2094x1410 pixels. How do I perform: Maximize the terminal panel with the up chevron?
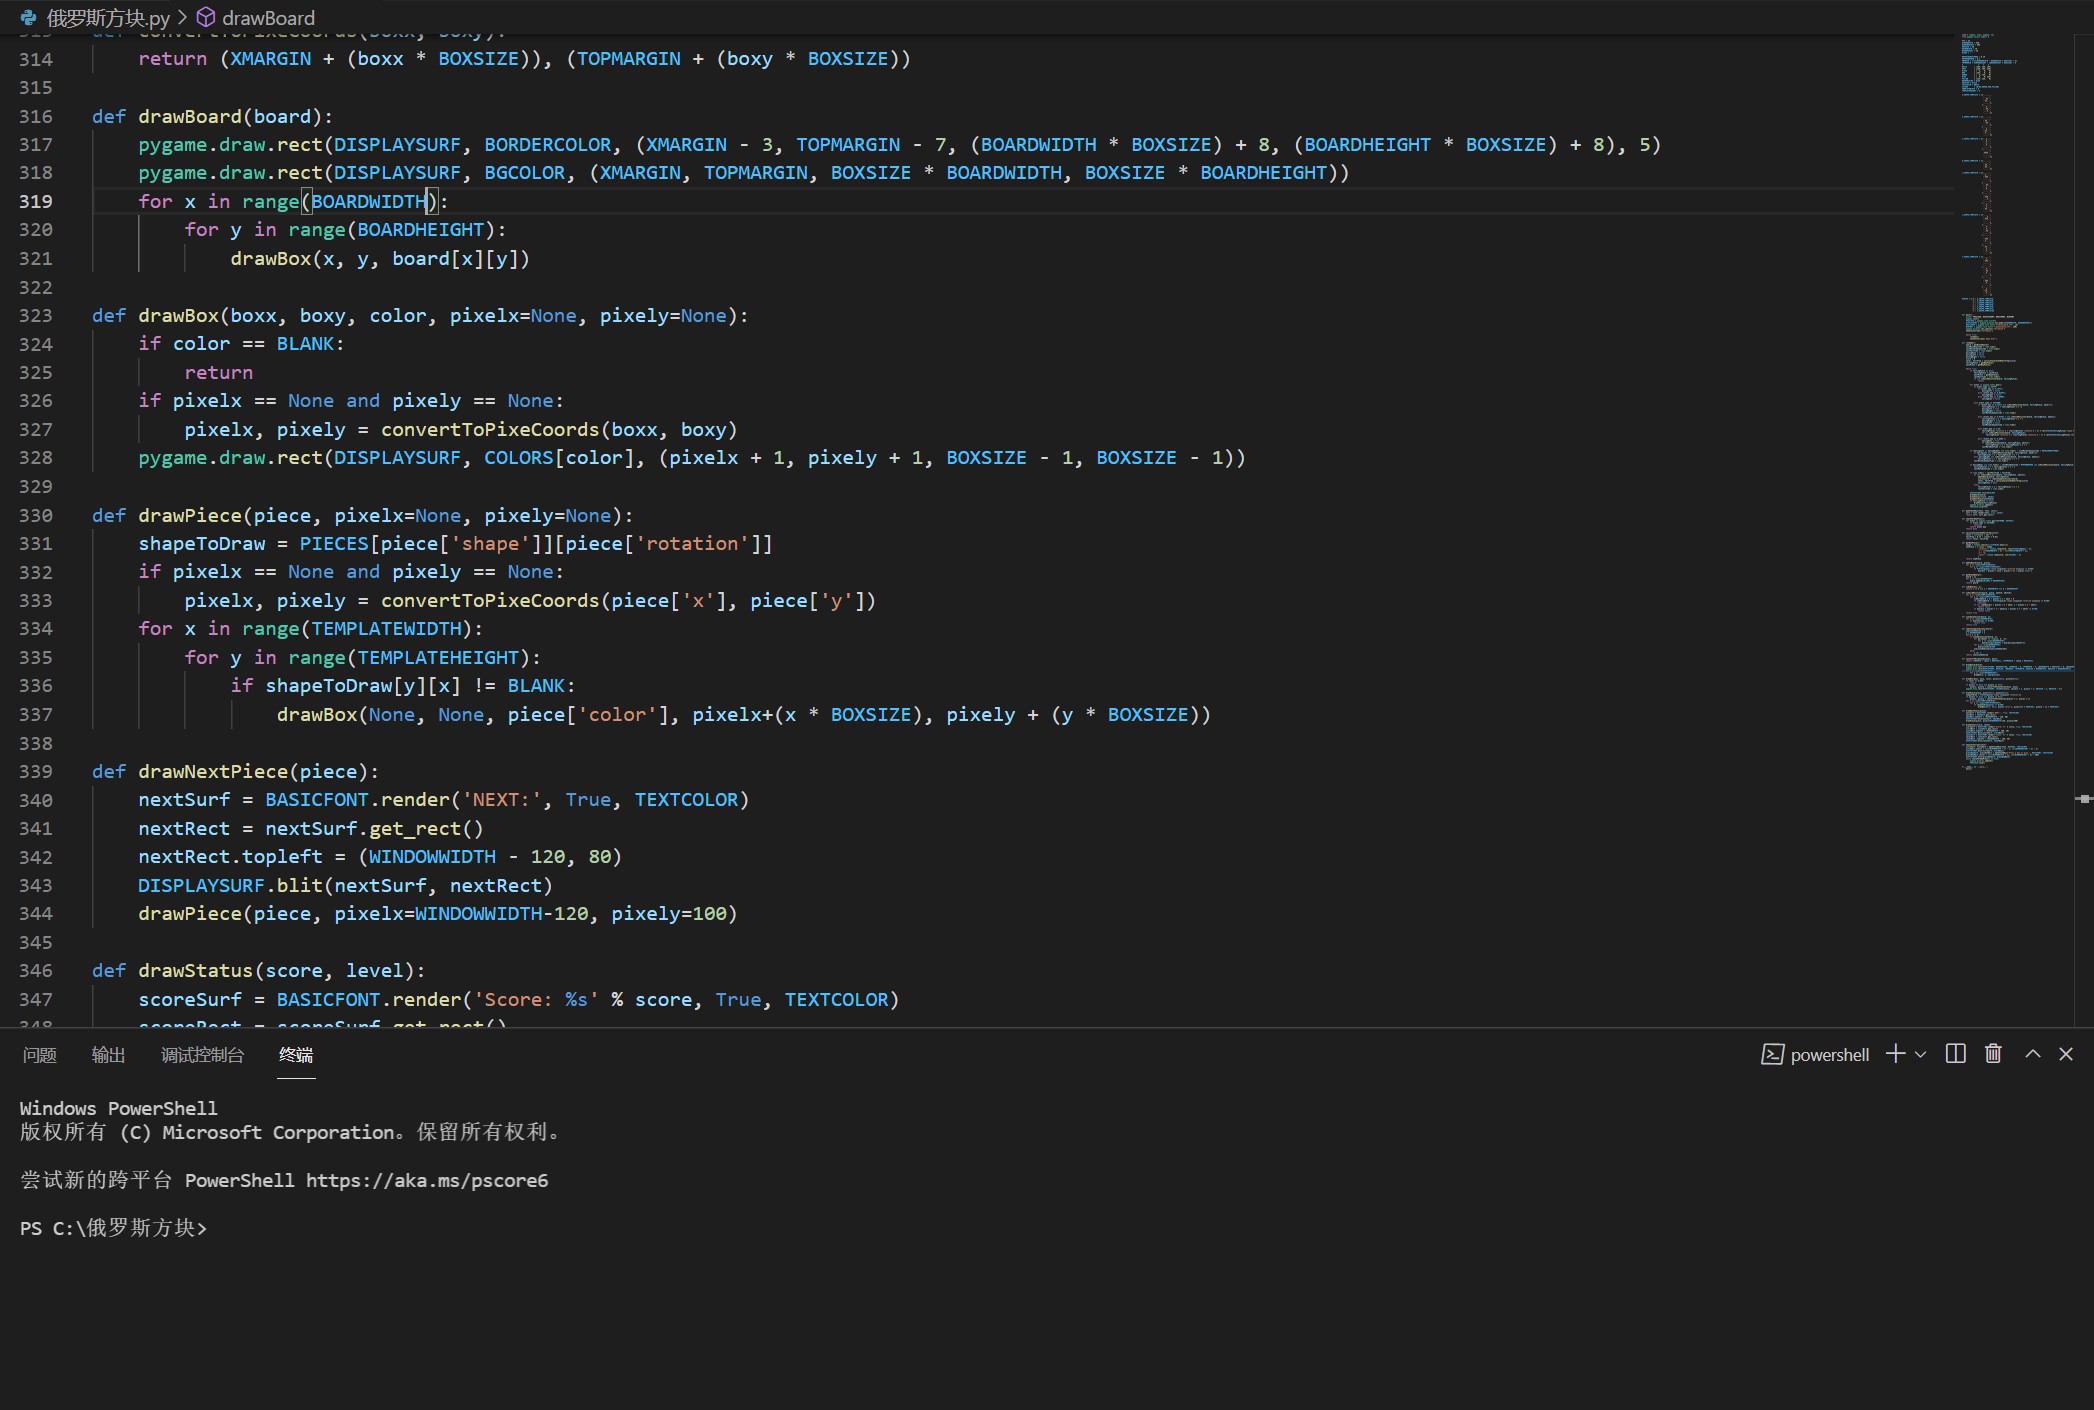[x=2032, y=1054]
